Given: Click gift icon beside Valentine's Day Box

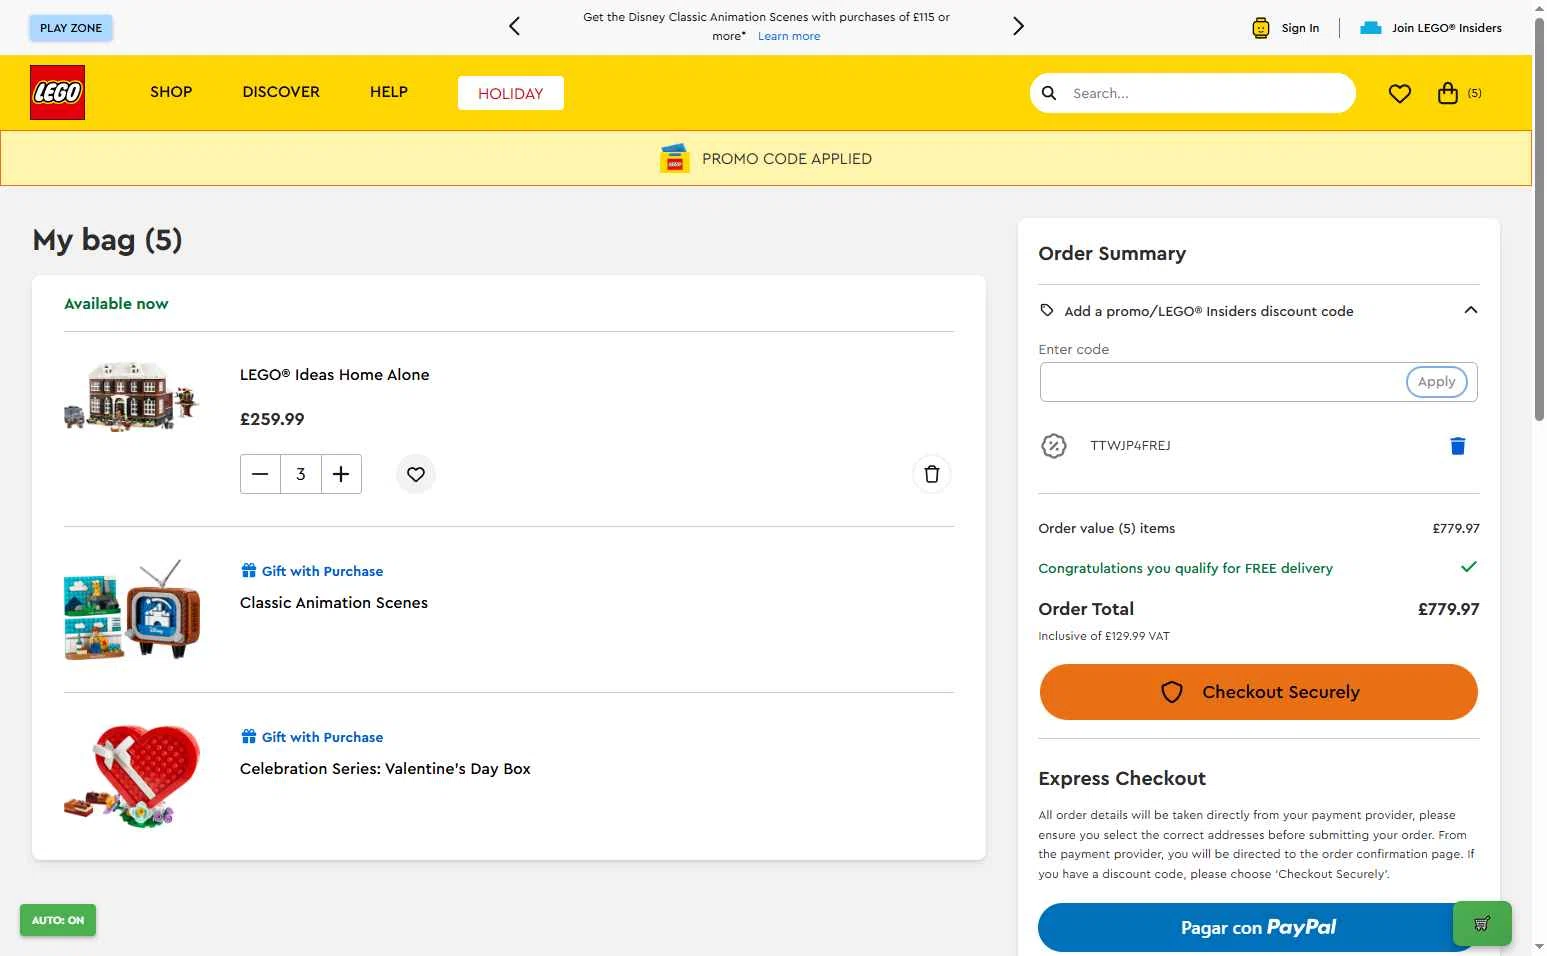Looking at the screenshot, I should point(249,736).
